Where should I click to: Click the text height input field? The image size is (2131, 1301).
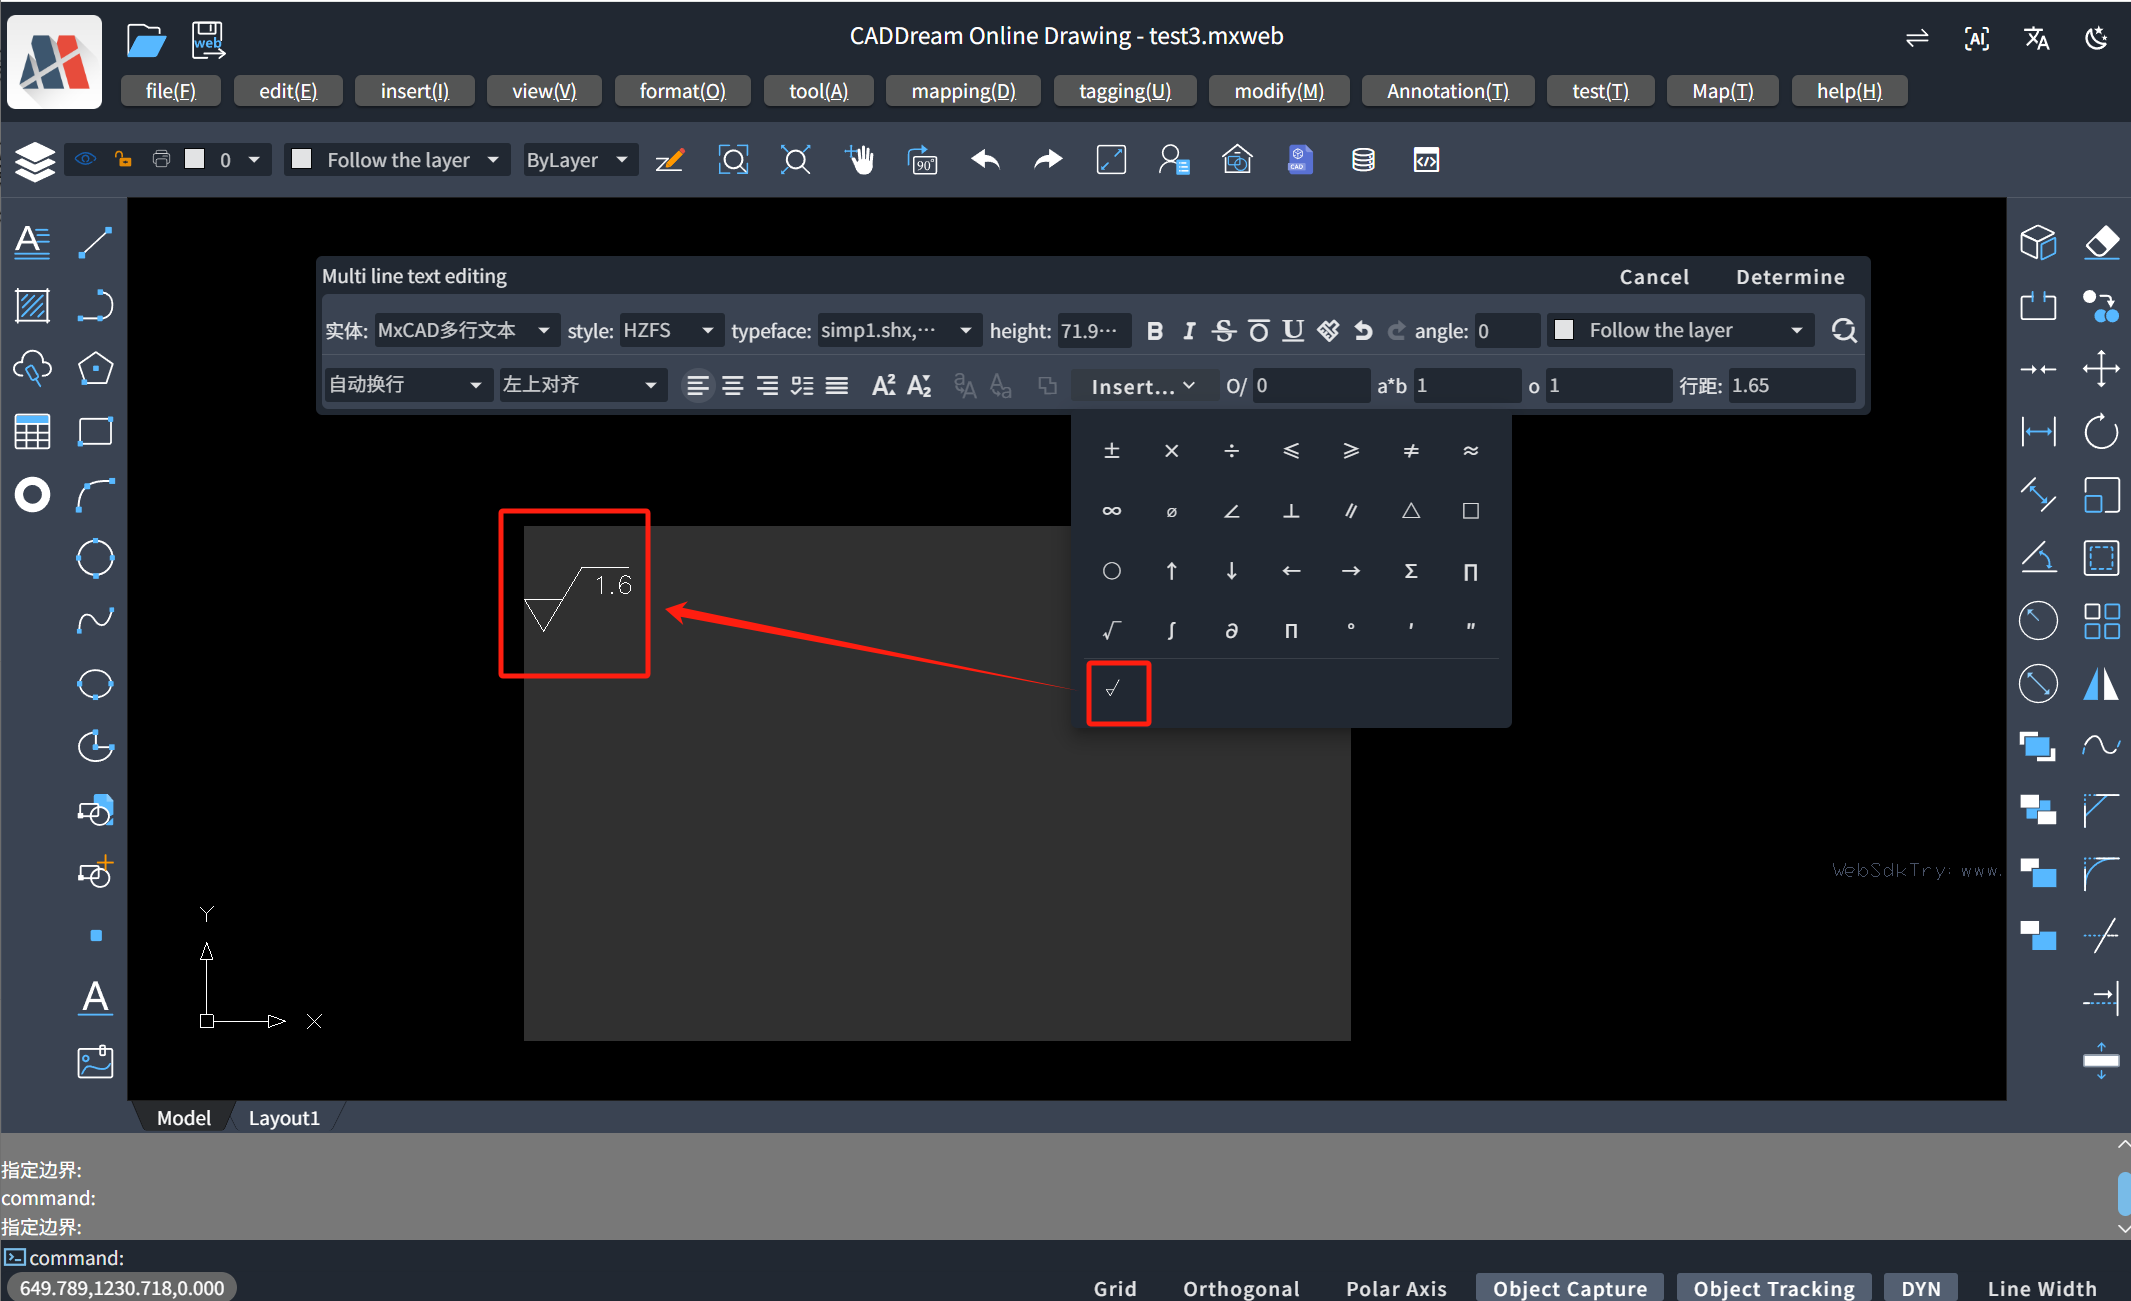coord(1092,331)
